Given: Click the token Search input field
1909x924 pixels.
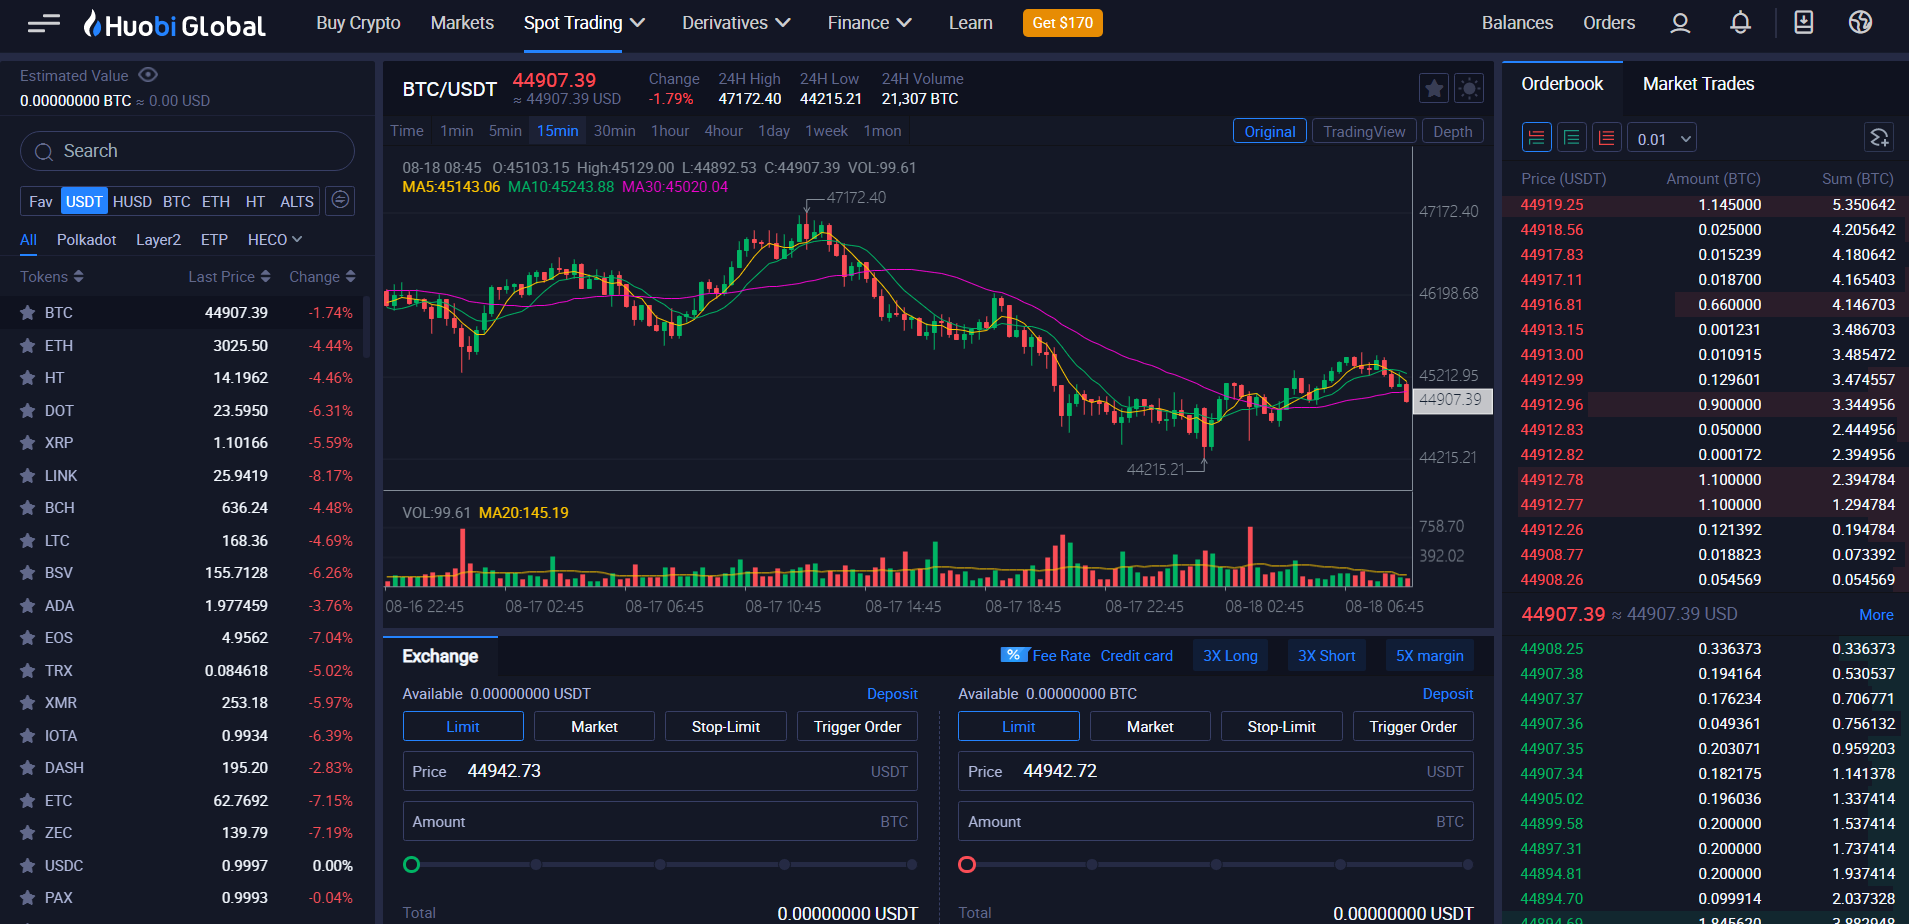Looking at the screenshot, I should pos(187,151).
